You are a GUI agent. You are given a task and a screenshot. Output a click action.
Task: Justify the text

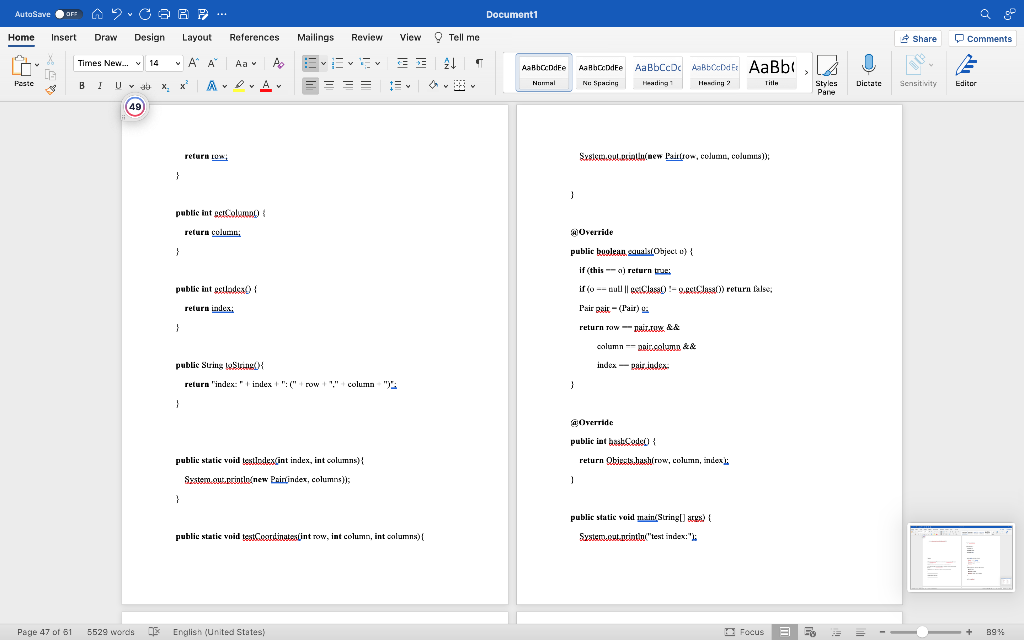366,86
